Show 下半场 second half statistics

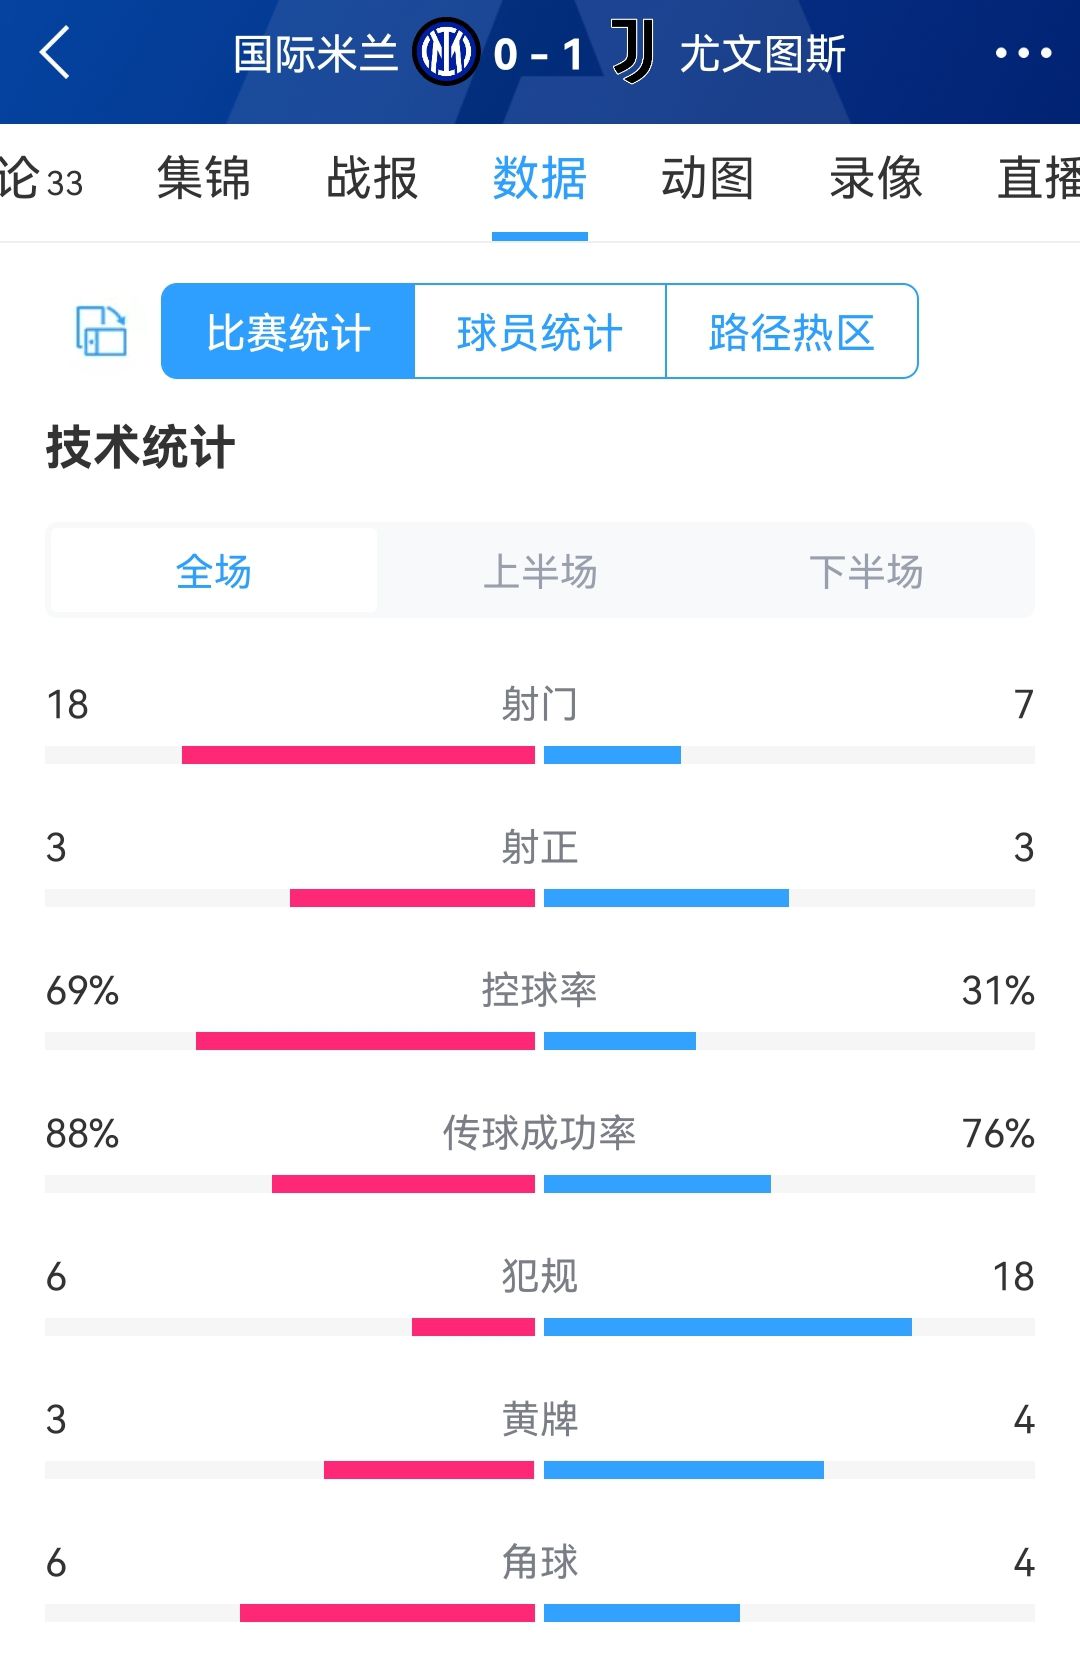point(866,572)
